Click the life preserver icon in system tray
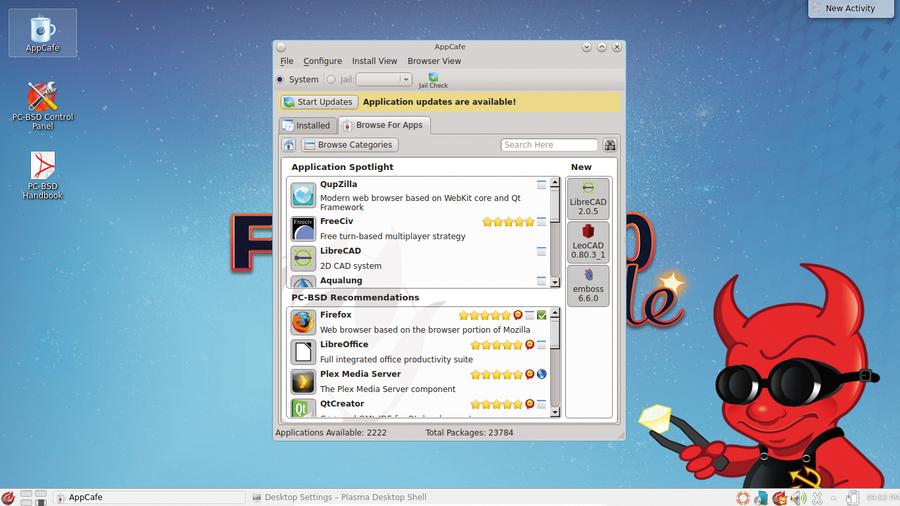Viewport: 900px width, 506px height. tap(743, 497)
